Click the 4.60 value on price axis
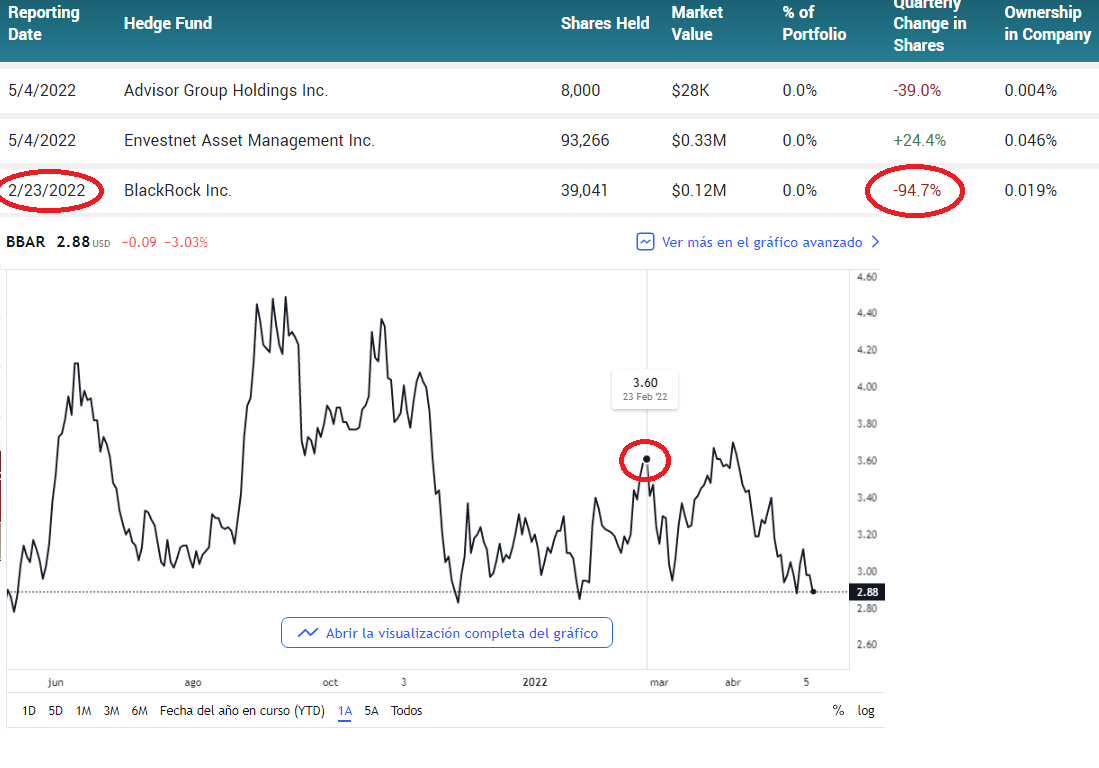This screenshot has height=768, width=1099. [x=867, y=277]
